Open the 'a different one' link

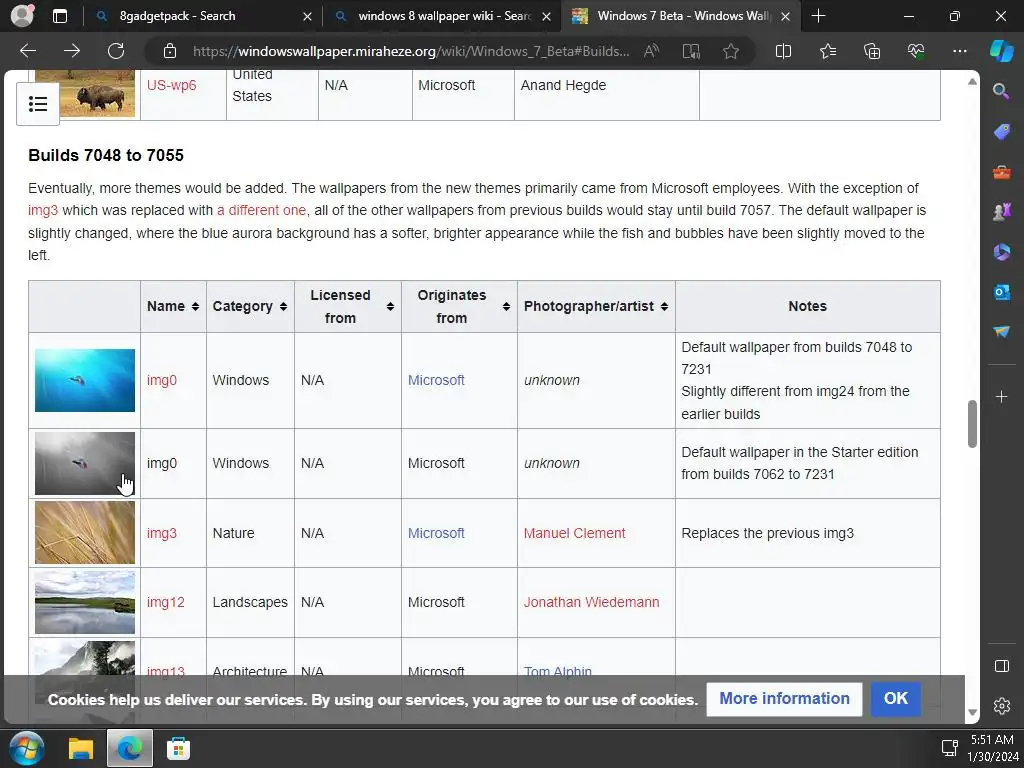pos(261,210)
